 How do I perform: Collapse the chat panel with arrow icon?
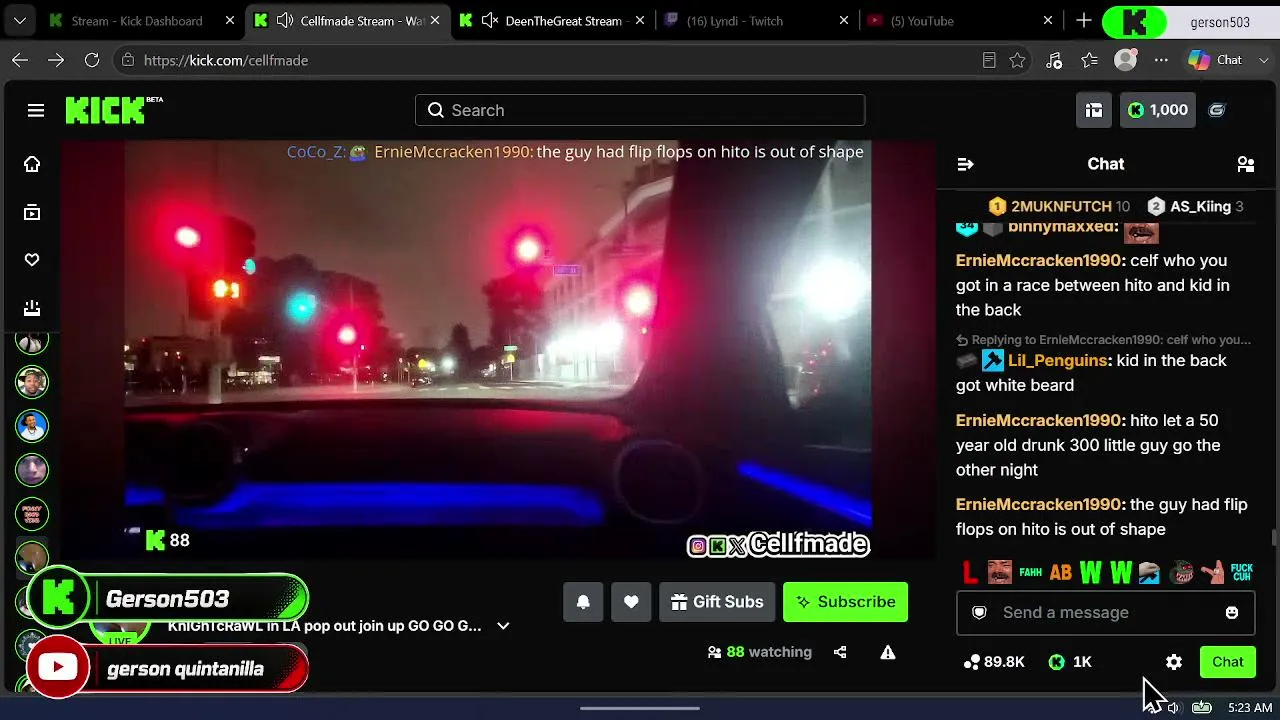[x=965, y=164]
